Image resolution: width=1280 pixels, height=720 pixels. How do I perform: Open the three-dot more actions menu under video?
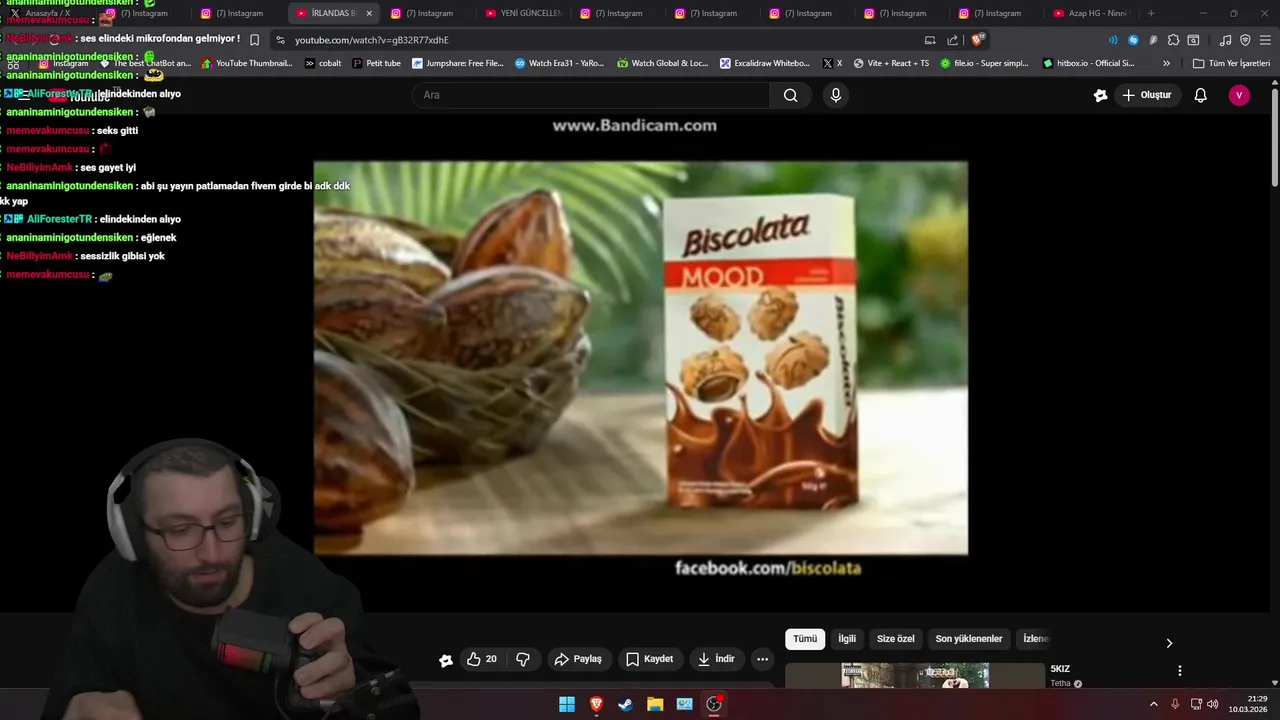762,659
